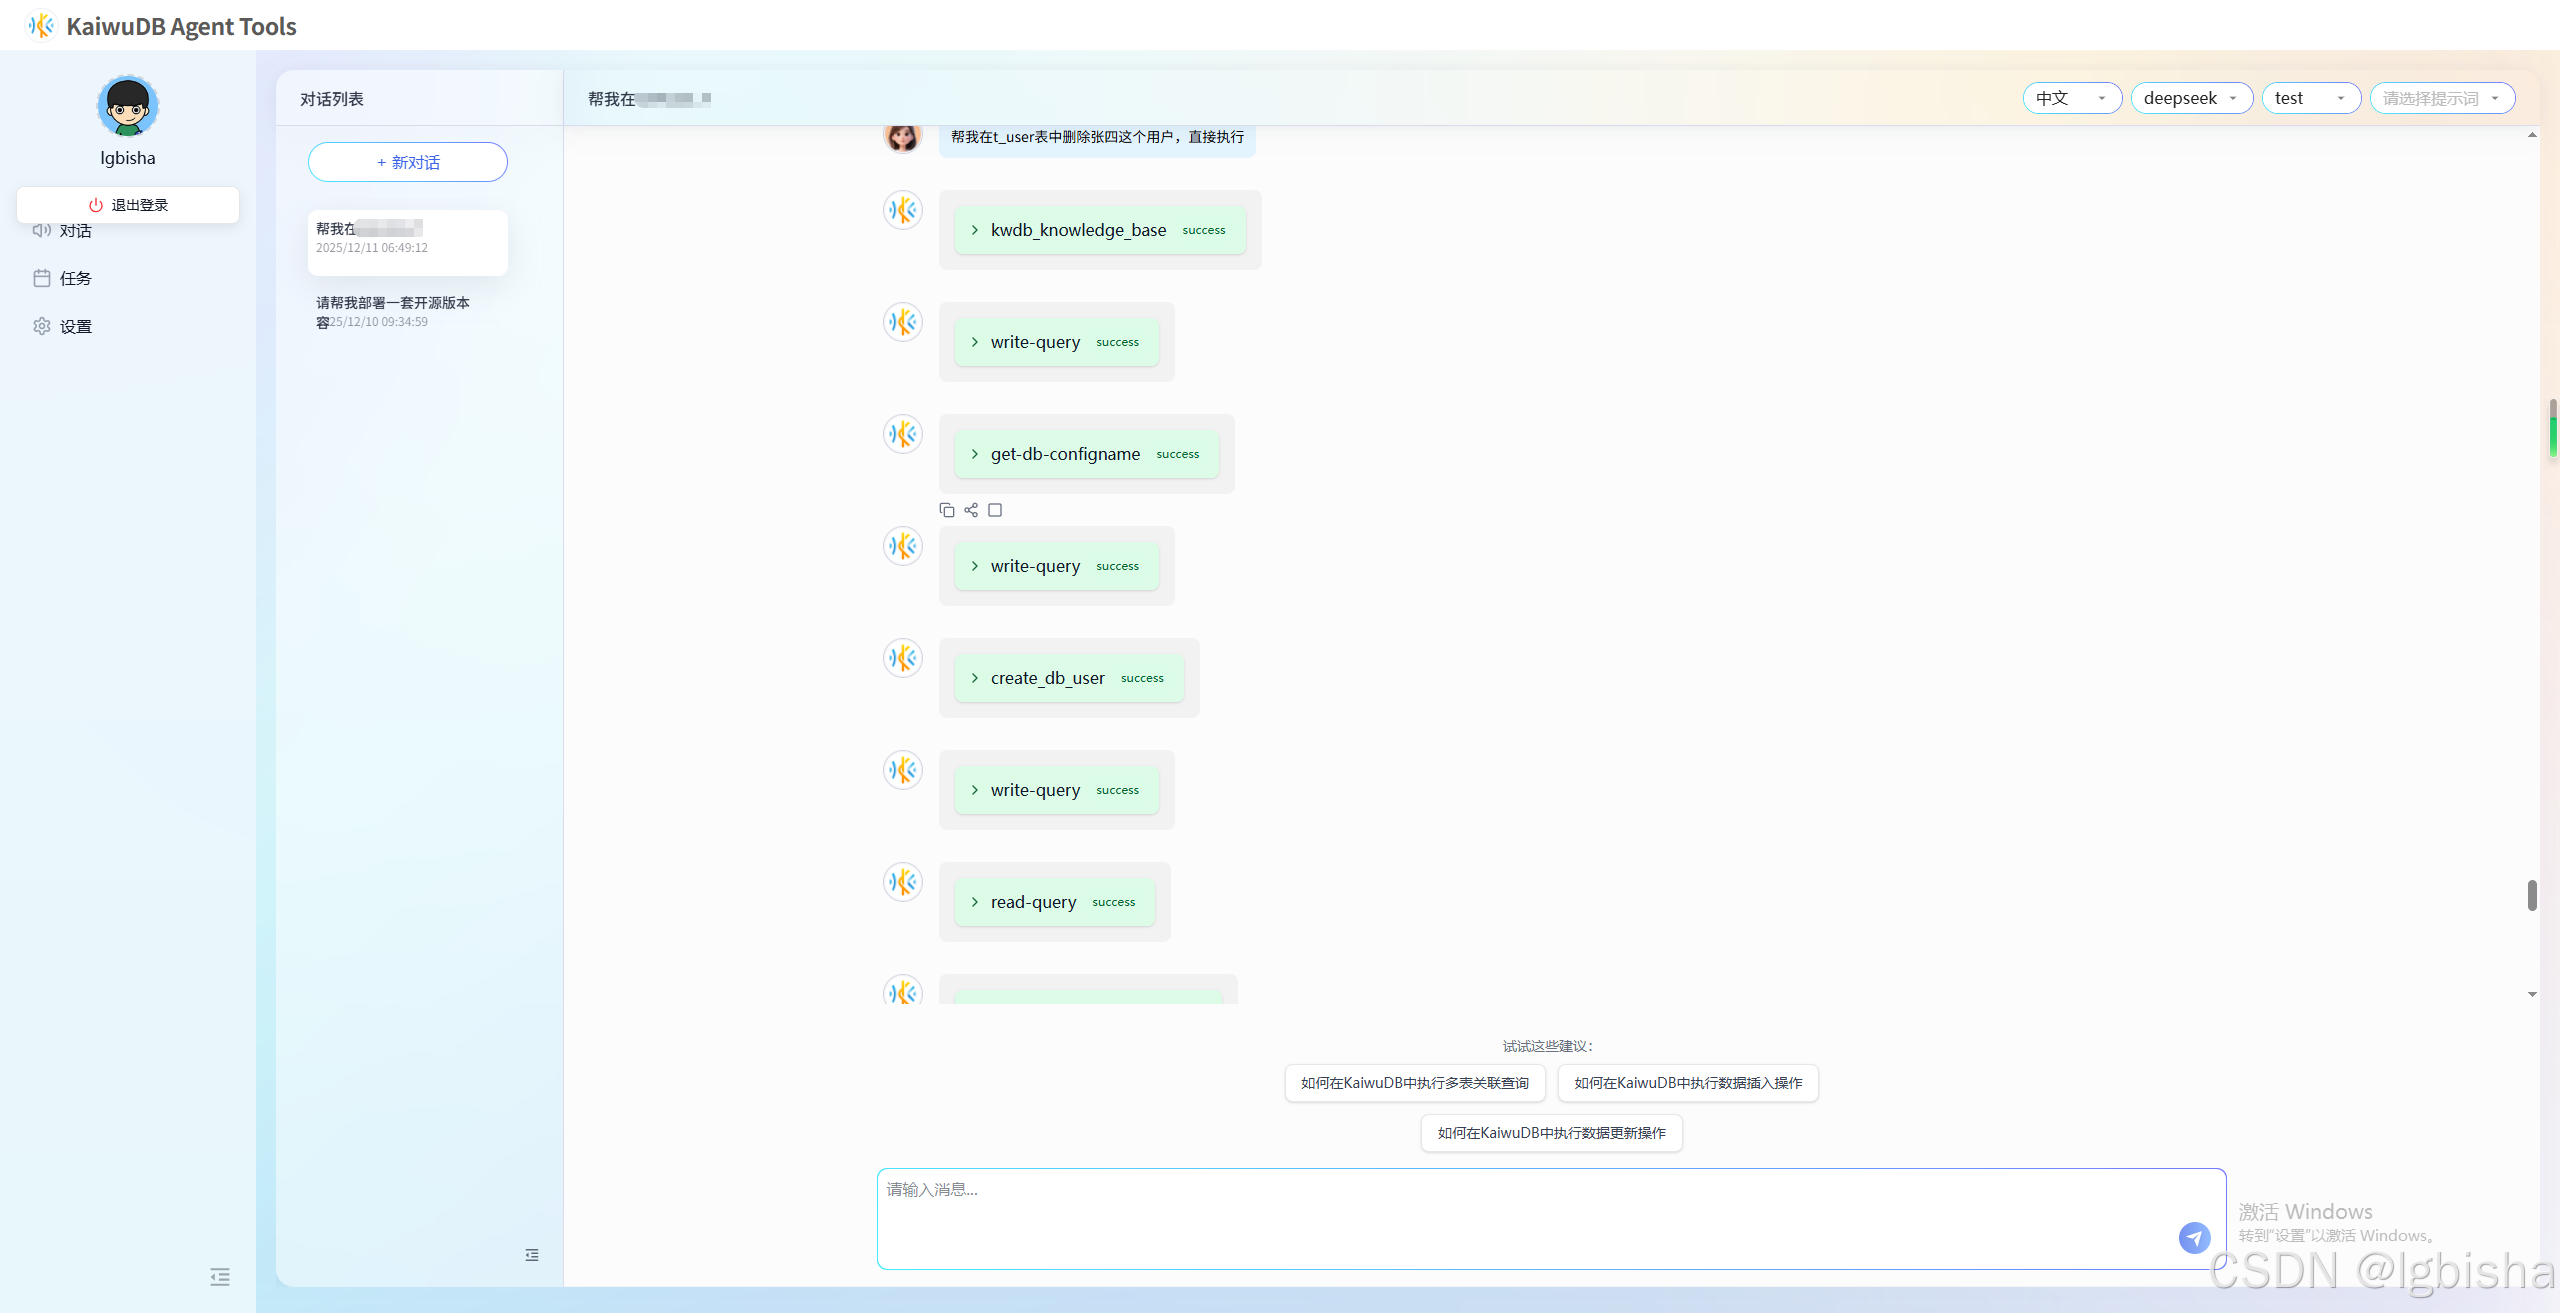
Task: Collapse the conversation list panel icon
Action: pyautogui.click(x=532, y=1254)
